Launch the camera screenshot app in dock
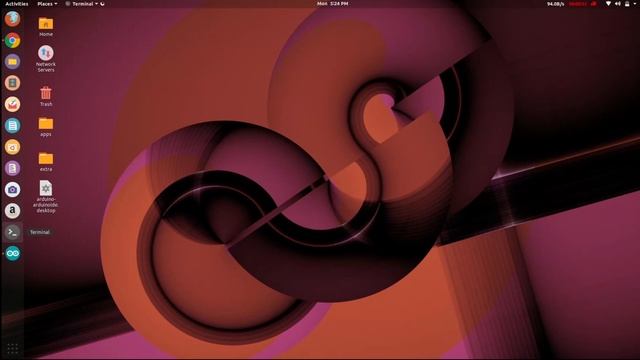 (x=13, y=189)
